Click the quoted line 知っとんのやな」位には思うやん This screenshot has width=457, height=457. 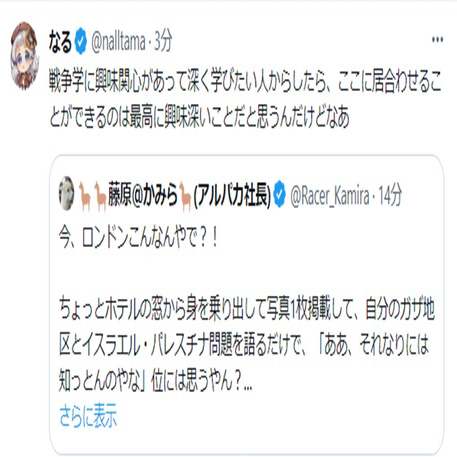[155, 381]
